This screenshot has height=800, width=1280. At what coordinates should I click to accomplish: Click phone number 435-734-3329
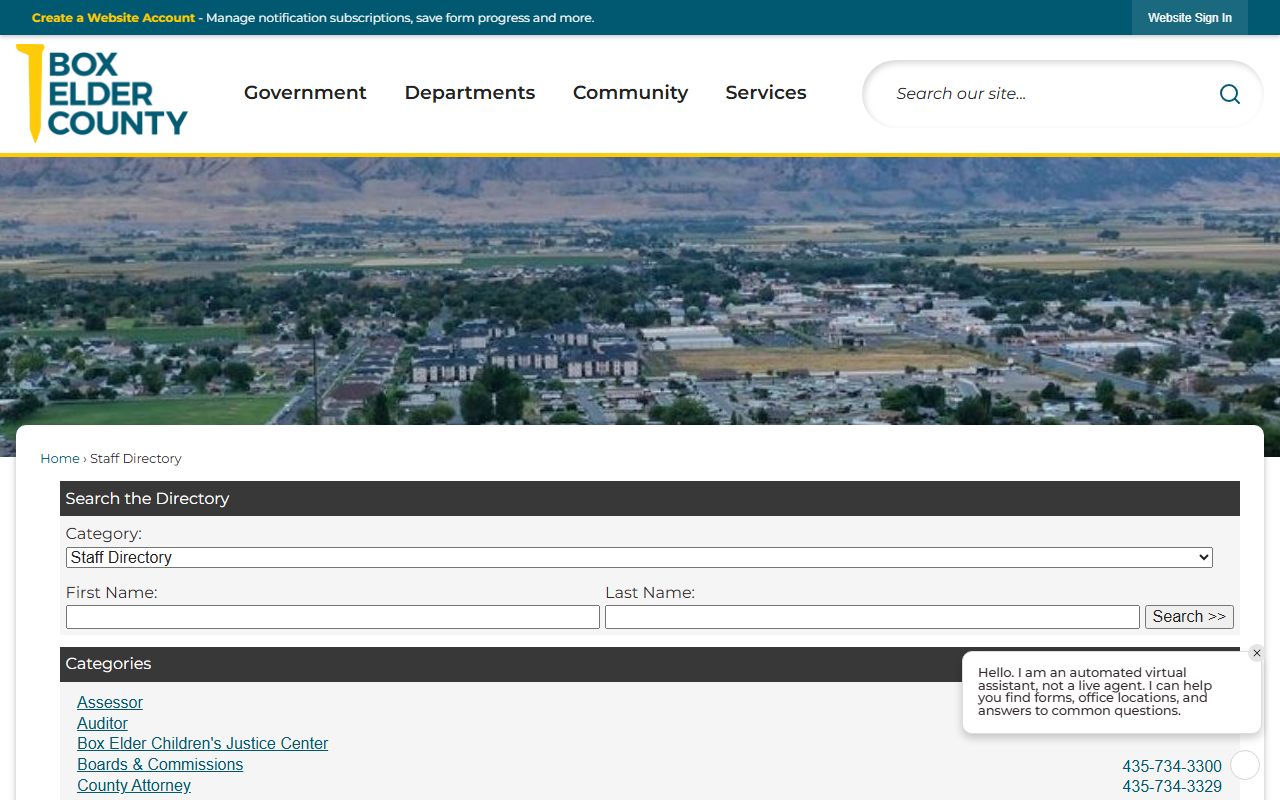point(1172,787)
